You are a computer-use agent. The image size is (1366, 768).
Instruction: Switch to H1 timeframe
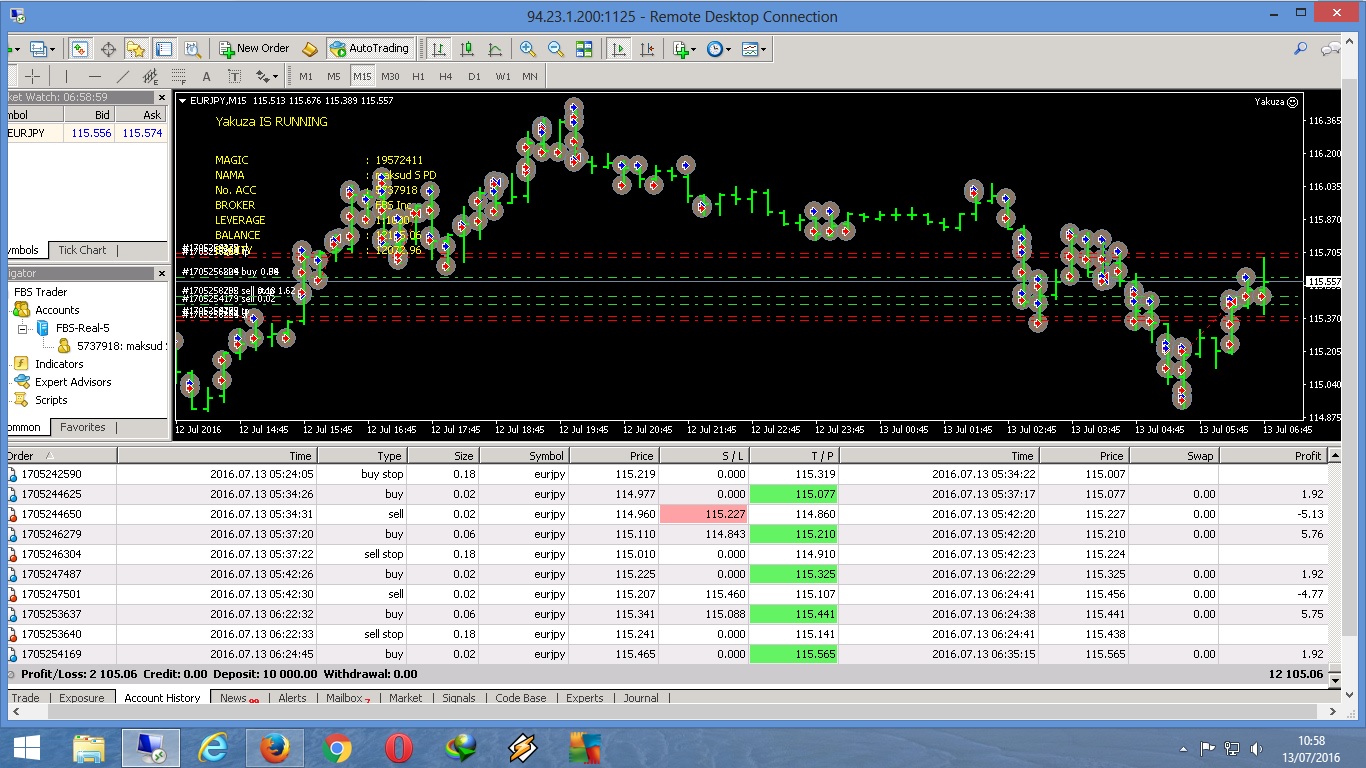click(x=418, y=76)
